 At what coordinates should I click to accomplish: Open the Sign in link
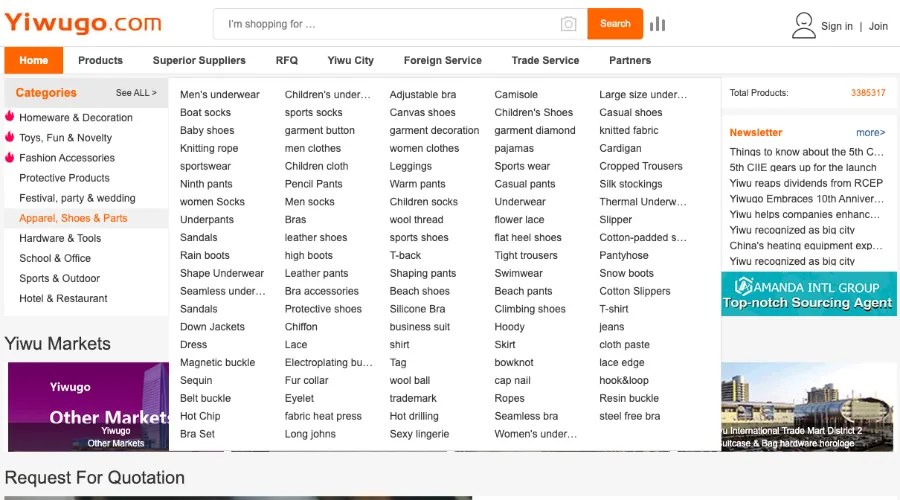pyautogui.click(x=836, y=26)
